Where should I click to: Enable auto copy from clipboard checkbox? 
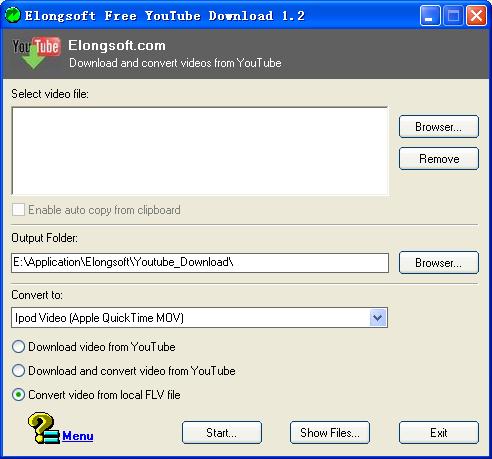point(18,210)
